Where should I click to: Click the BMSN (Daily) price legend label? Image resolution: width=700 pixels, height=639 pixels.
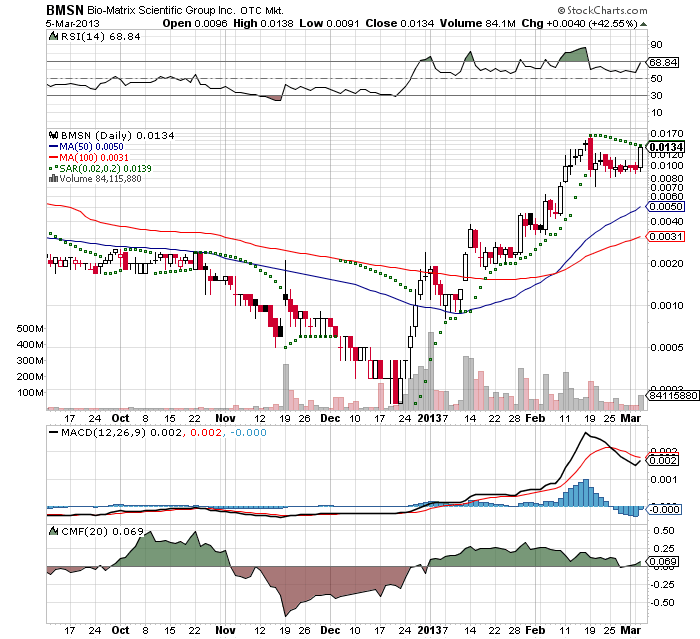(x=99, y=136)
